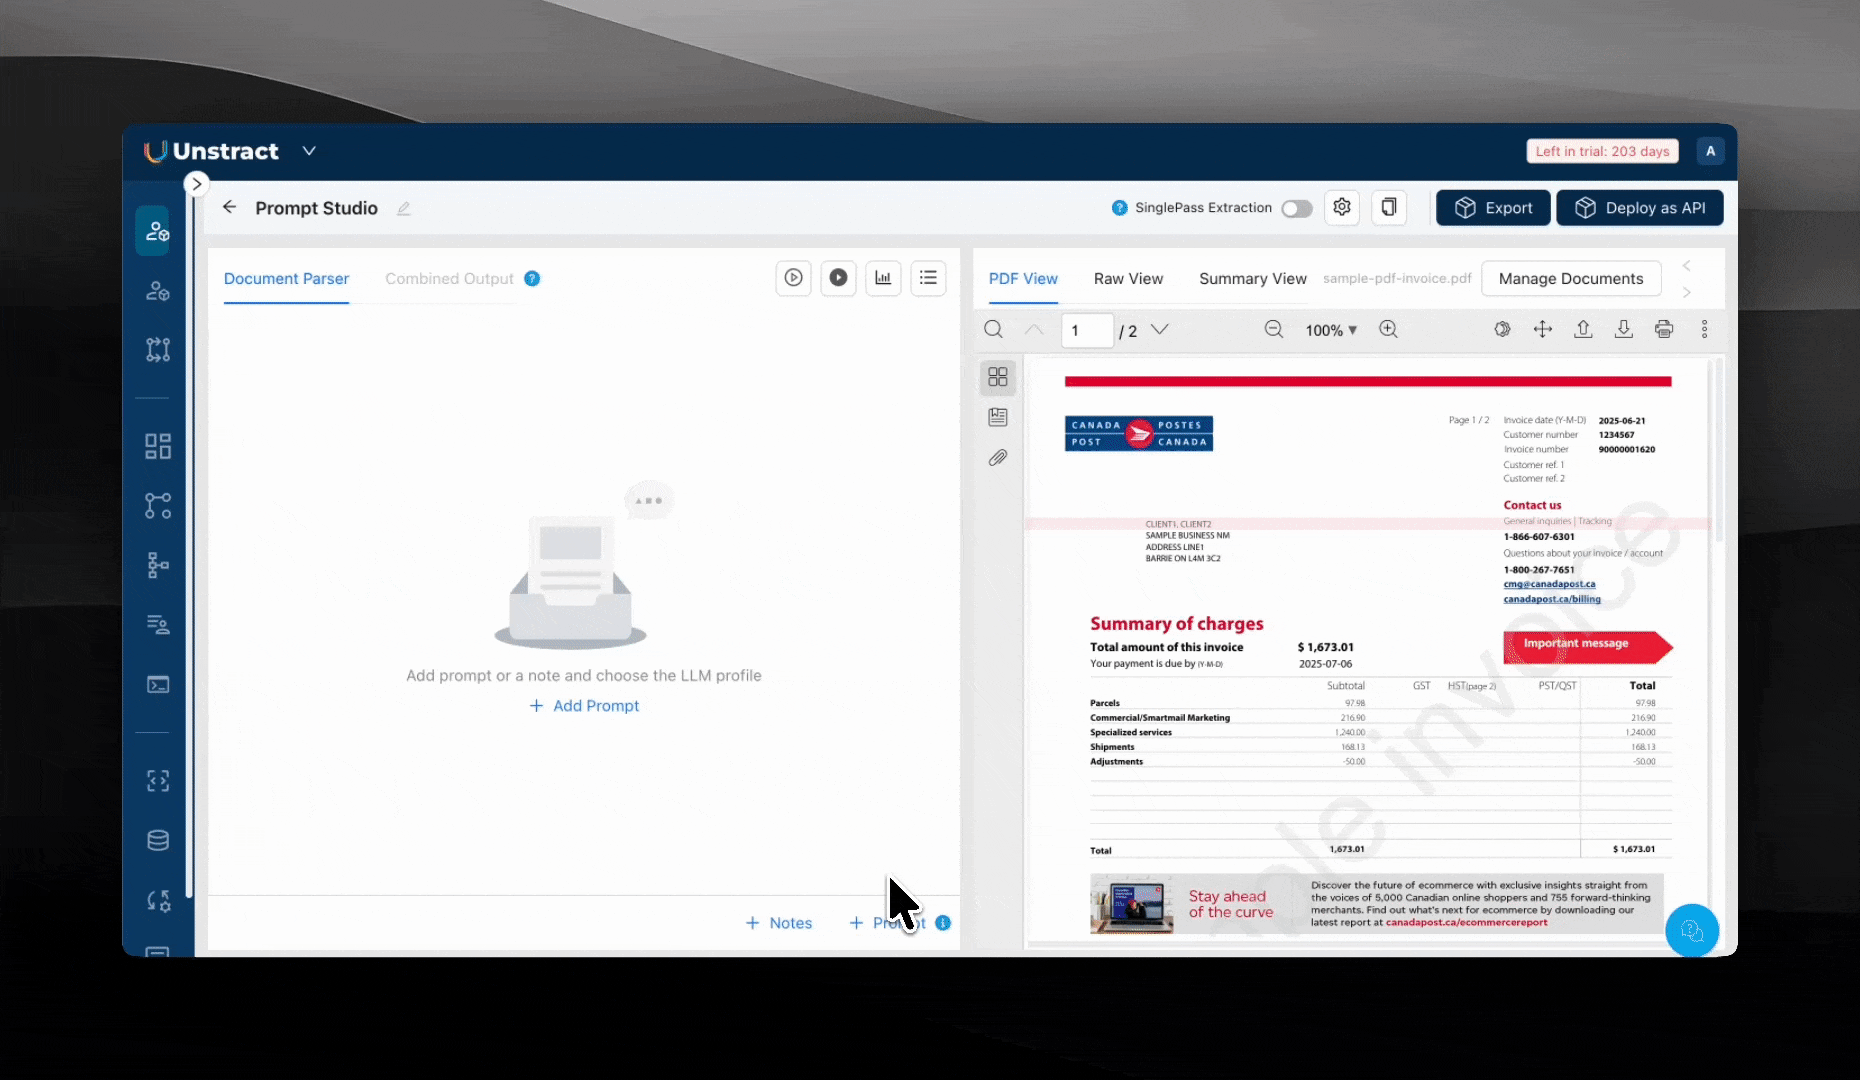Click the list view icon in parser toolbar
This screenshot has height=1080, width=1860.
point(928,278)
